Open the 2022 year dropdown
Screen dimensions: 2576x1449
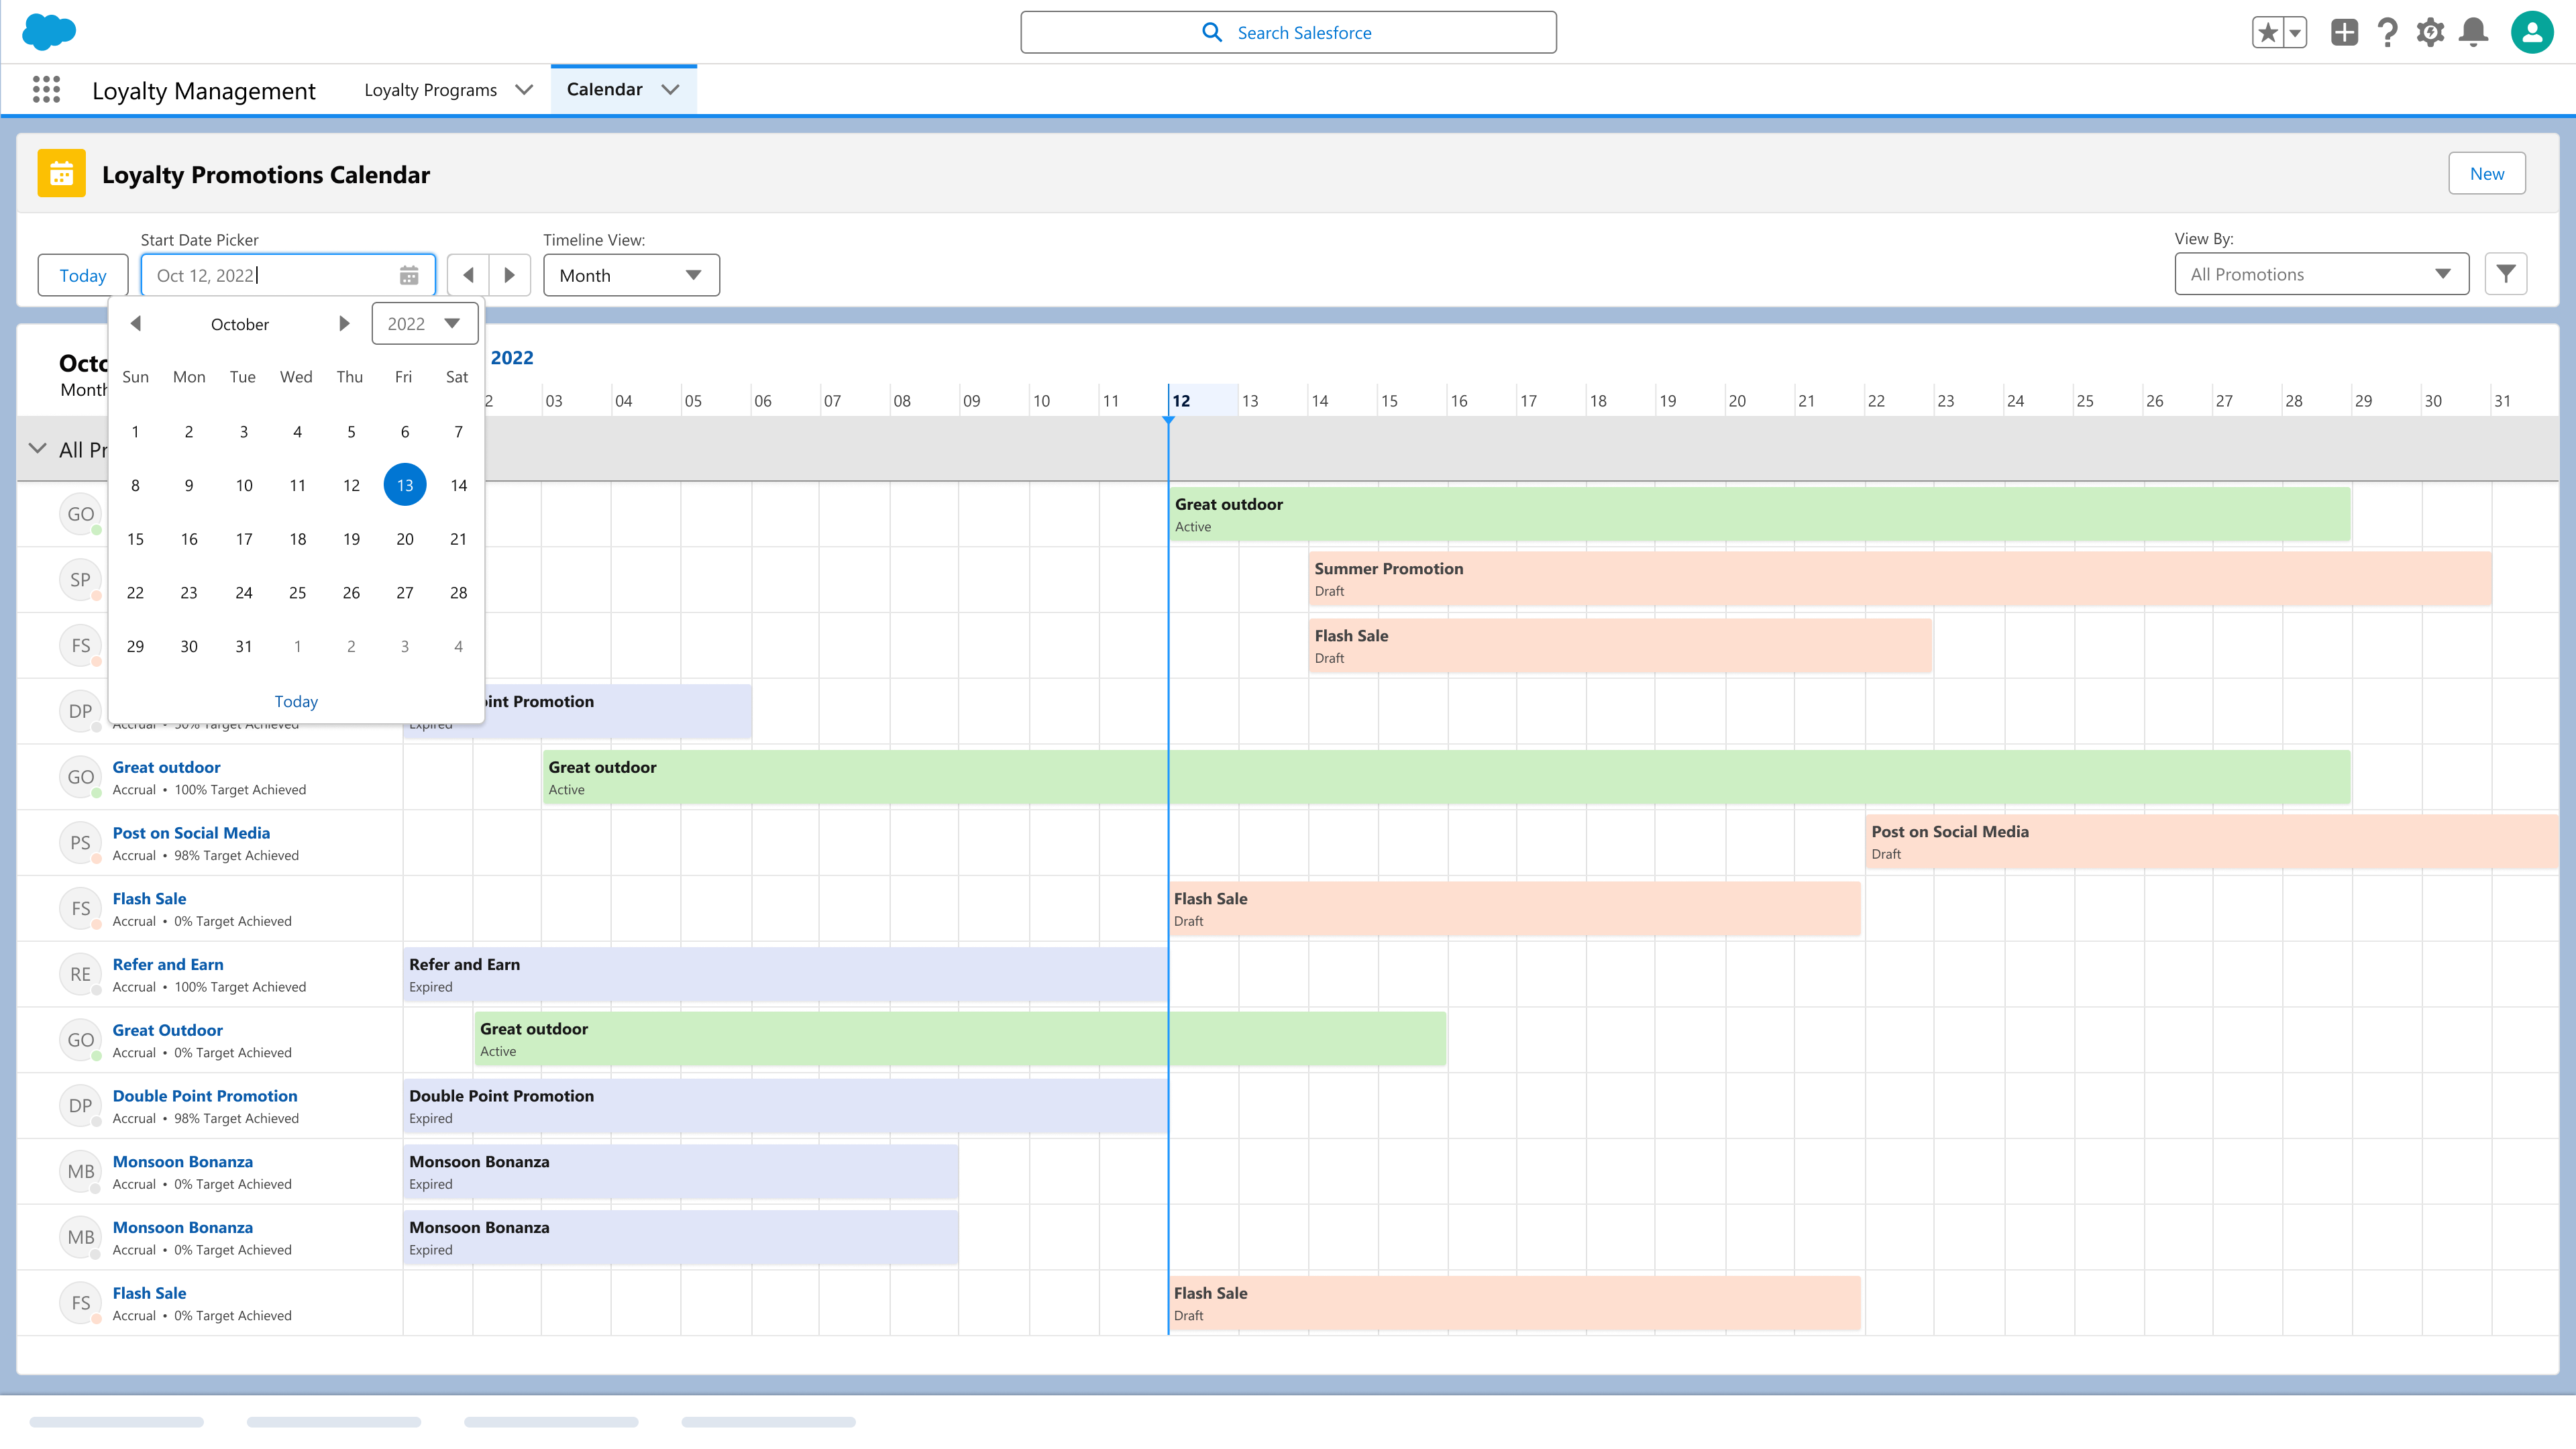(x=425, y=323)
